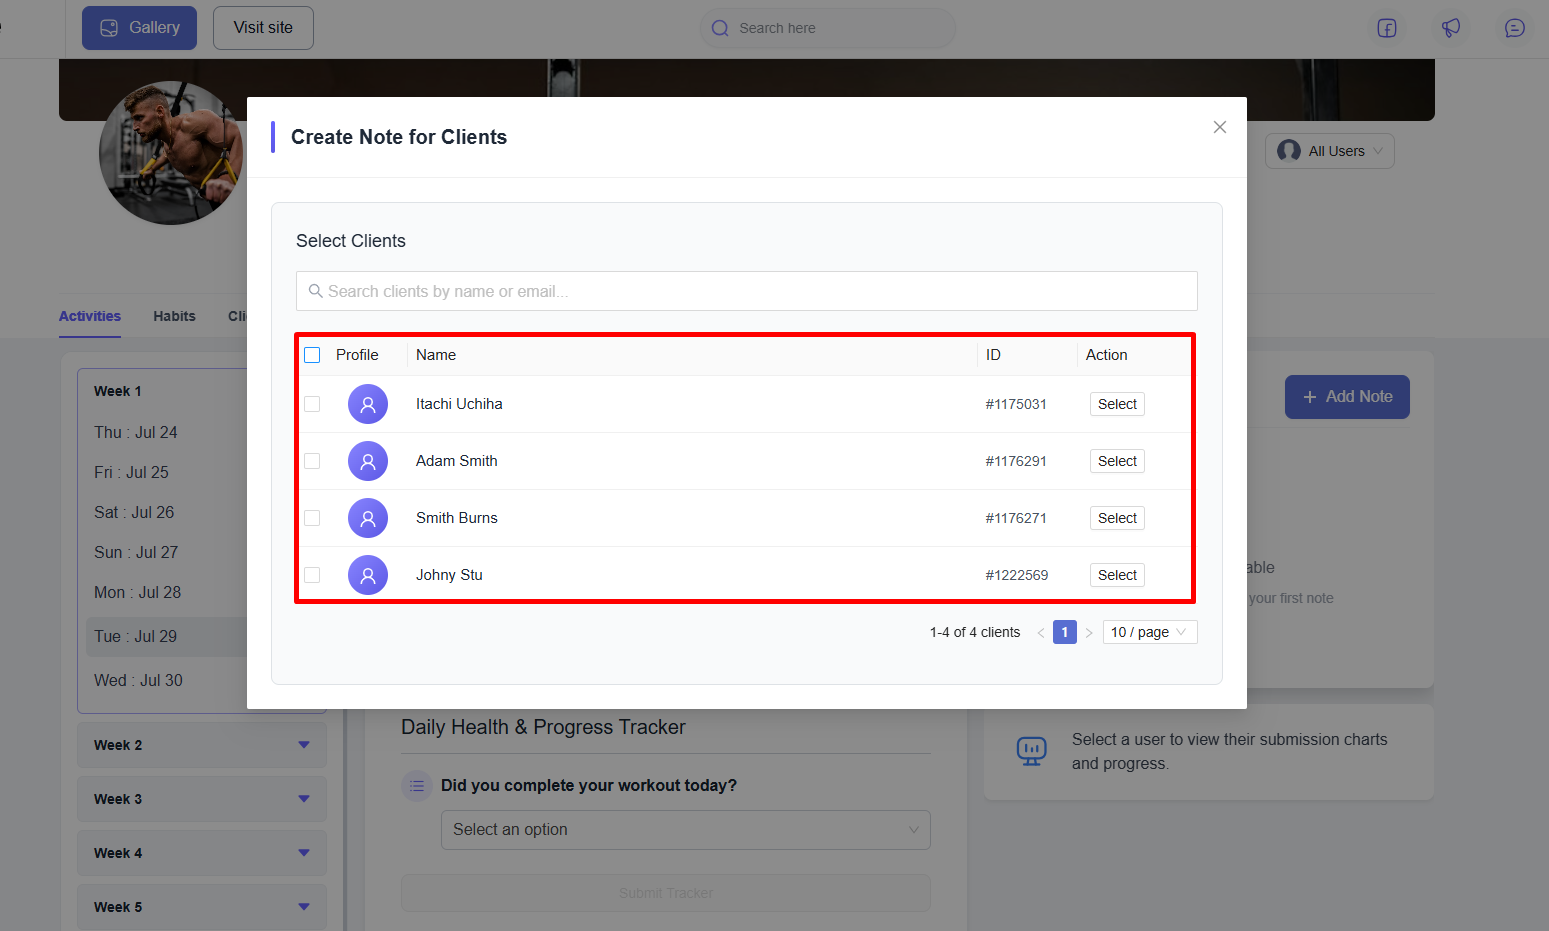Viewport: 1549px width, 931px height.
Task: Open the announcements megaphone icon
Action: (x=1451, y=28)
